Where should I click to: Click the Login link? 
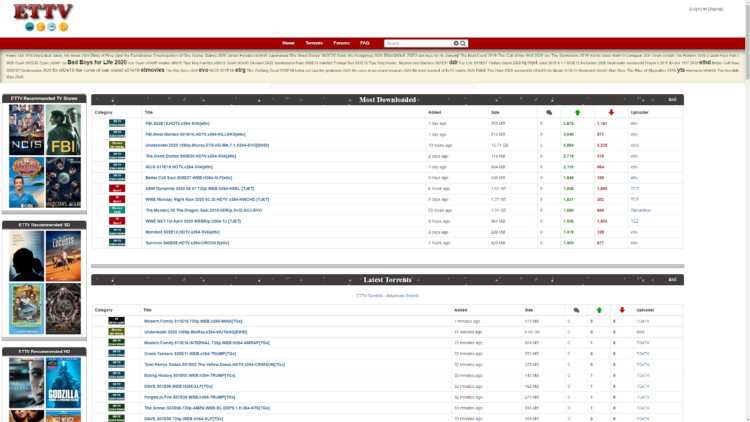(695, 9)
